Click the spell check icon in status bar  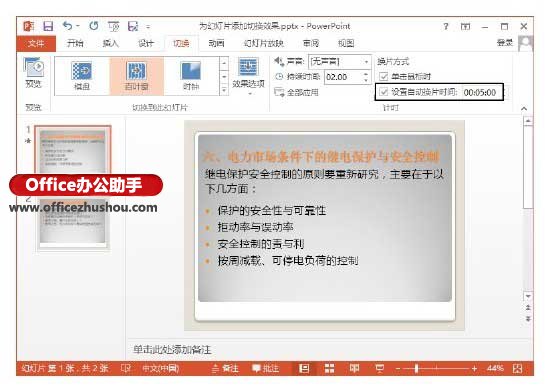click(125, 368)
